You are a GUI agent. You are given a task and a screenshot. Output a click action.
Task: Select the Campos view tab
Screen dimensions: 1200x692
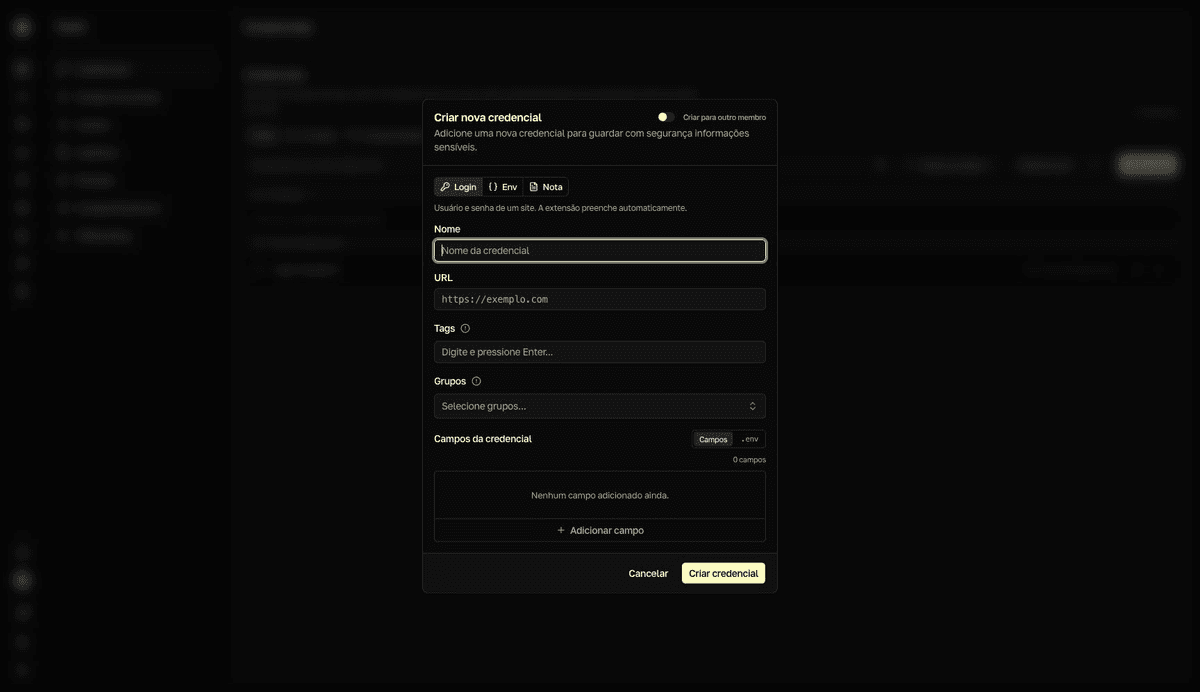(713, 439)
